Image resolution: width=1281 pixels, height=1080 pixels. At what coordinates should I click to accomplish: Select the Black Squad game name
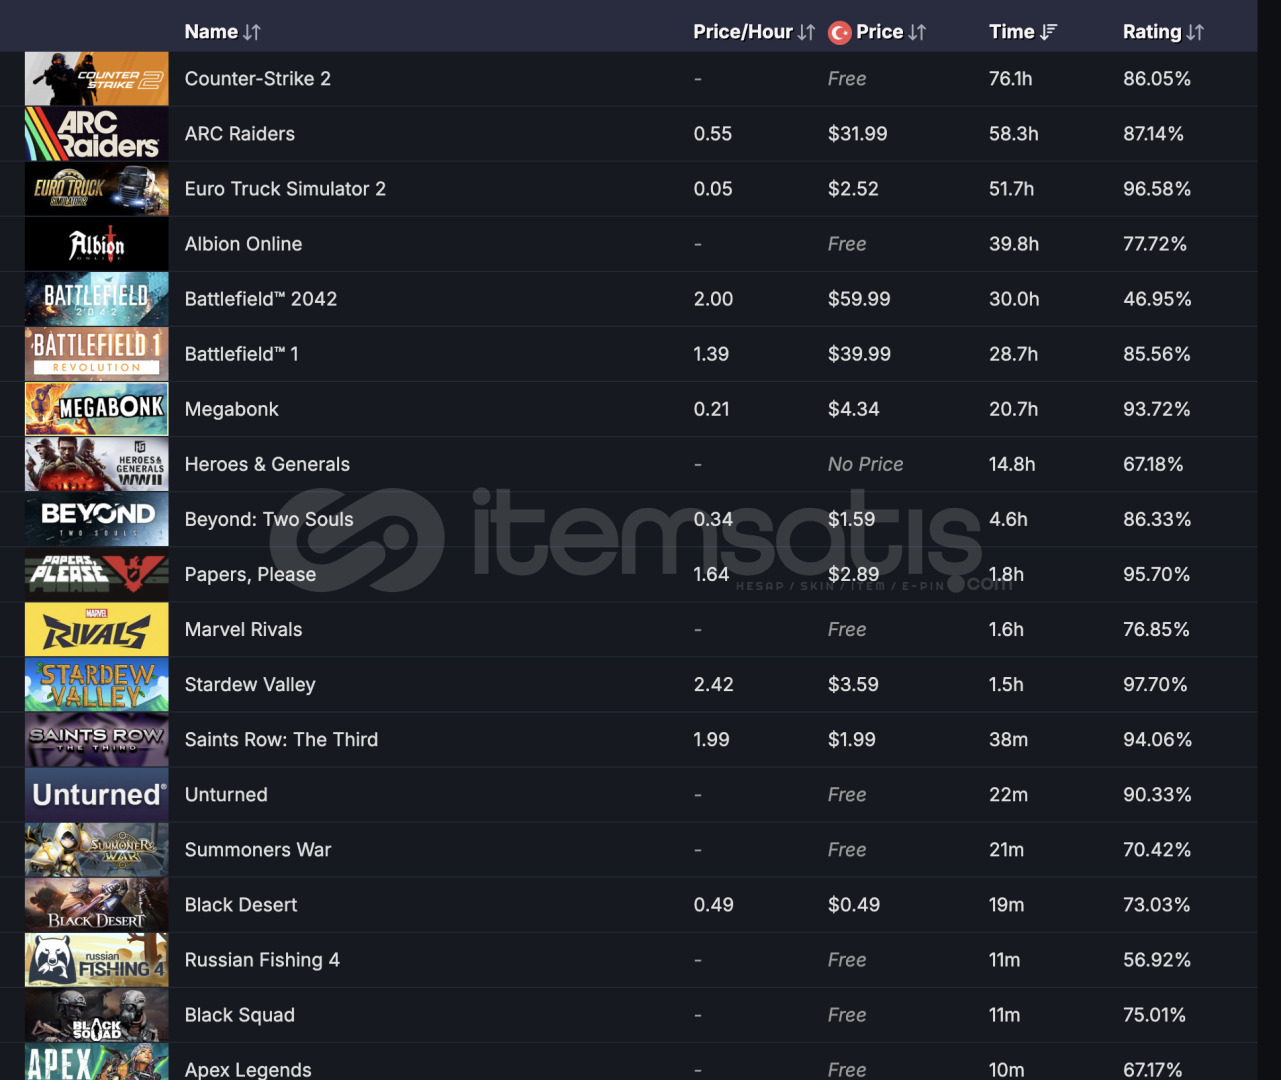pyautogui.click(x=240, y=1015)
